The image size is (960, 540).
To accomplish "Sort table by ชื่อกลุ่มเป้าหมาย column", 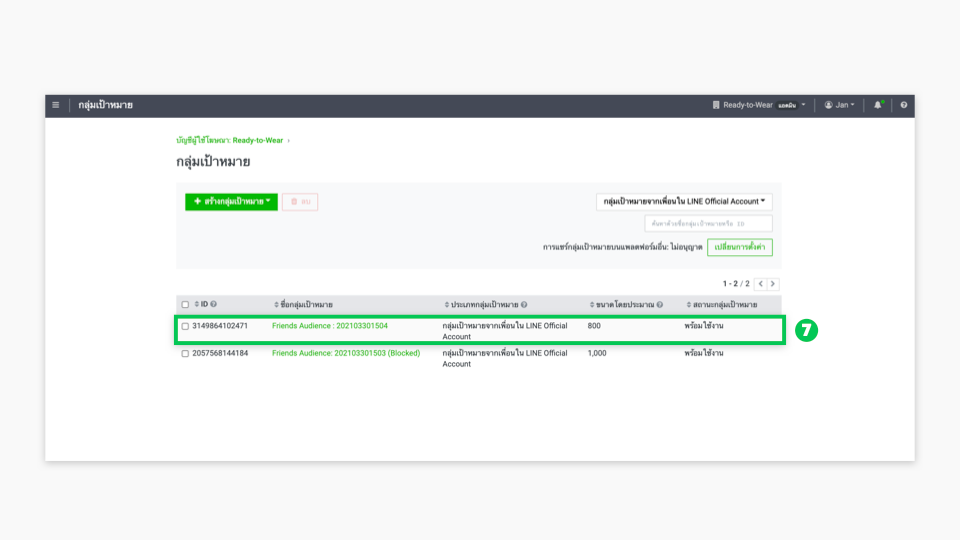I will (303, 304).
